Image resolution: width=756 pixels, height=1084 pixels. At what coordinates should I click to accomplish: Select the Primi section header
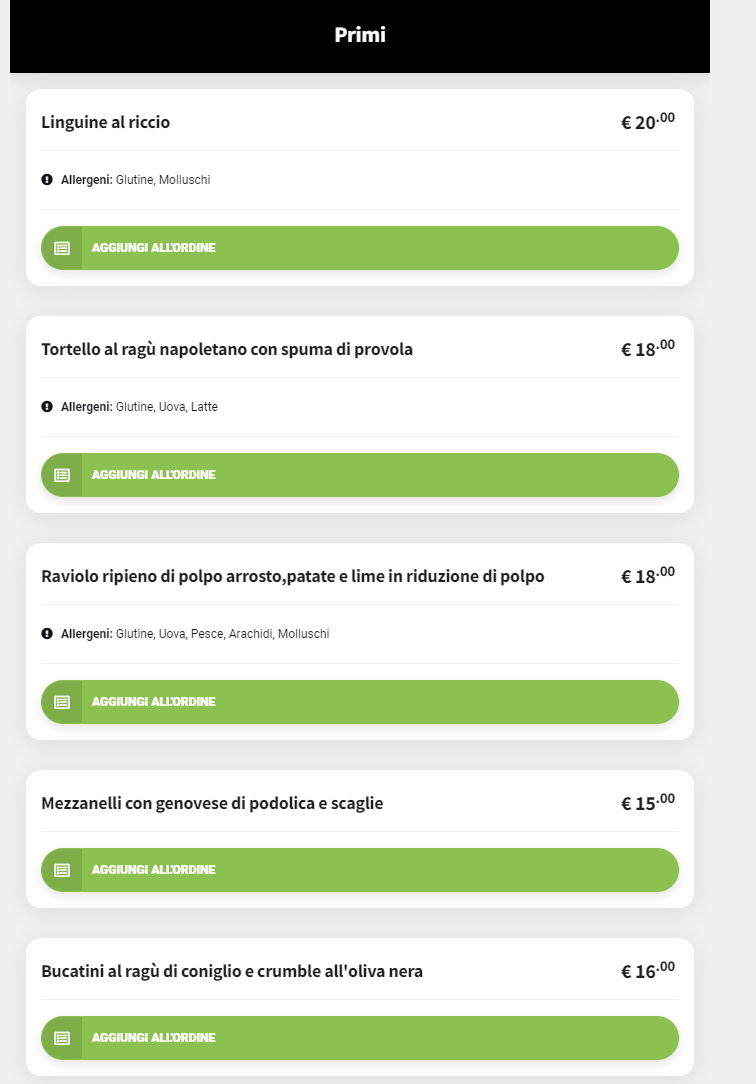point(360,35)
